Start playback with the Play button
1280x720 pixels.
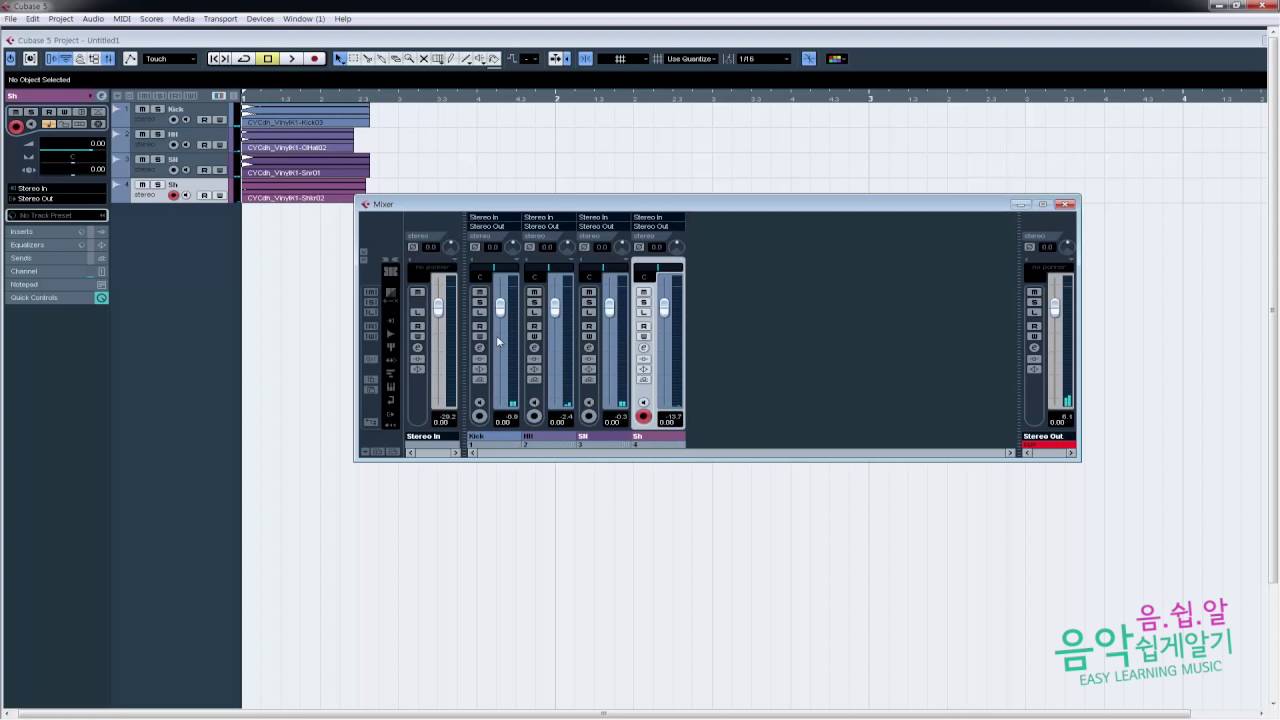click(292, 59)
